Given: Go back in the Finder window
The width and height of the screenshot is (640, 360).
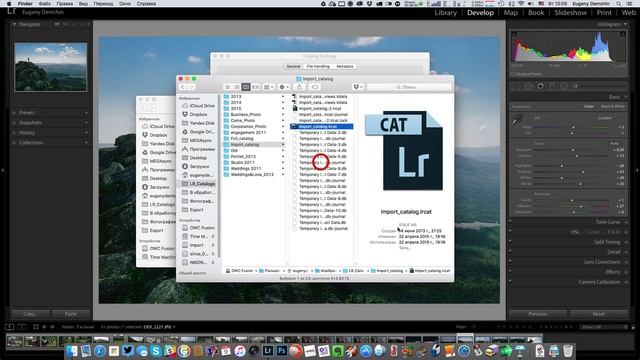Looking at the screenshot, I should pos(182,87).
